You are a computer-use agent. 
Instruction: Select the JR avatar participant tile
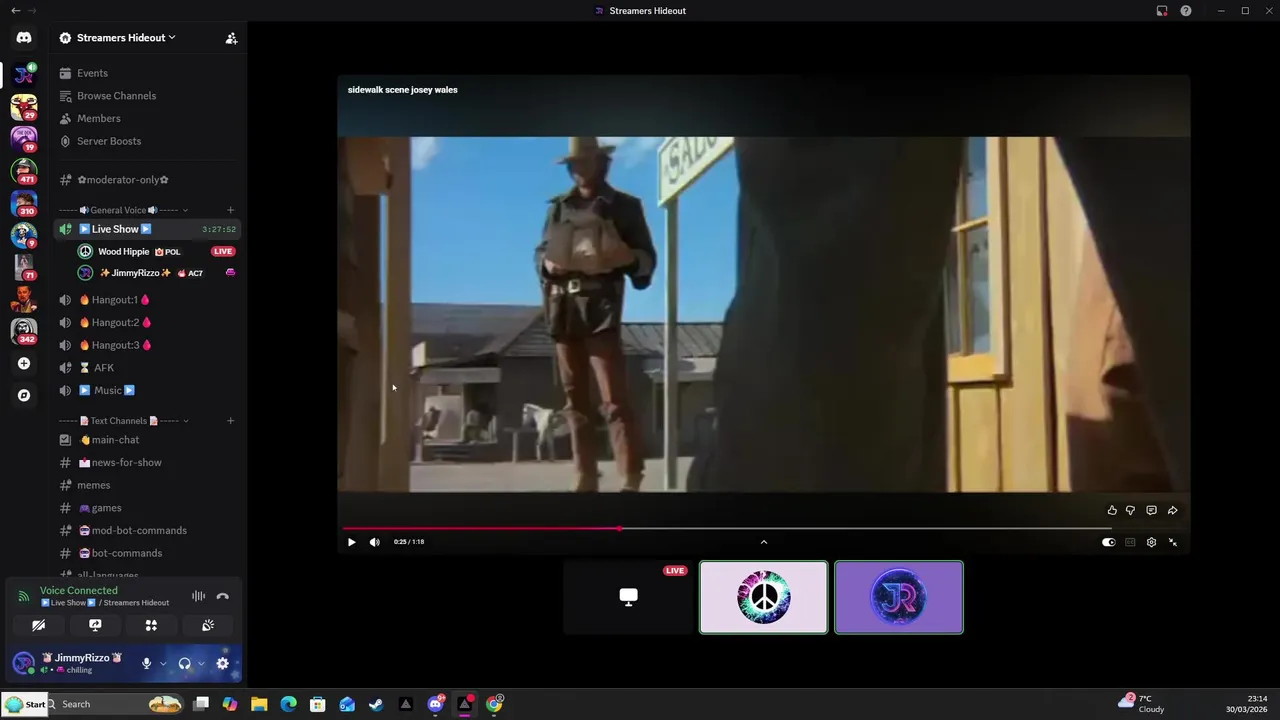coord(899,597)
